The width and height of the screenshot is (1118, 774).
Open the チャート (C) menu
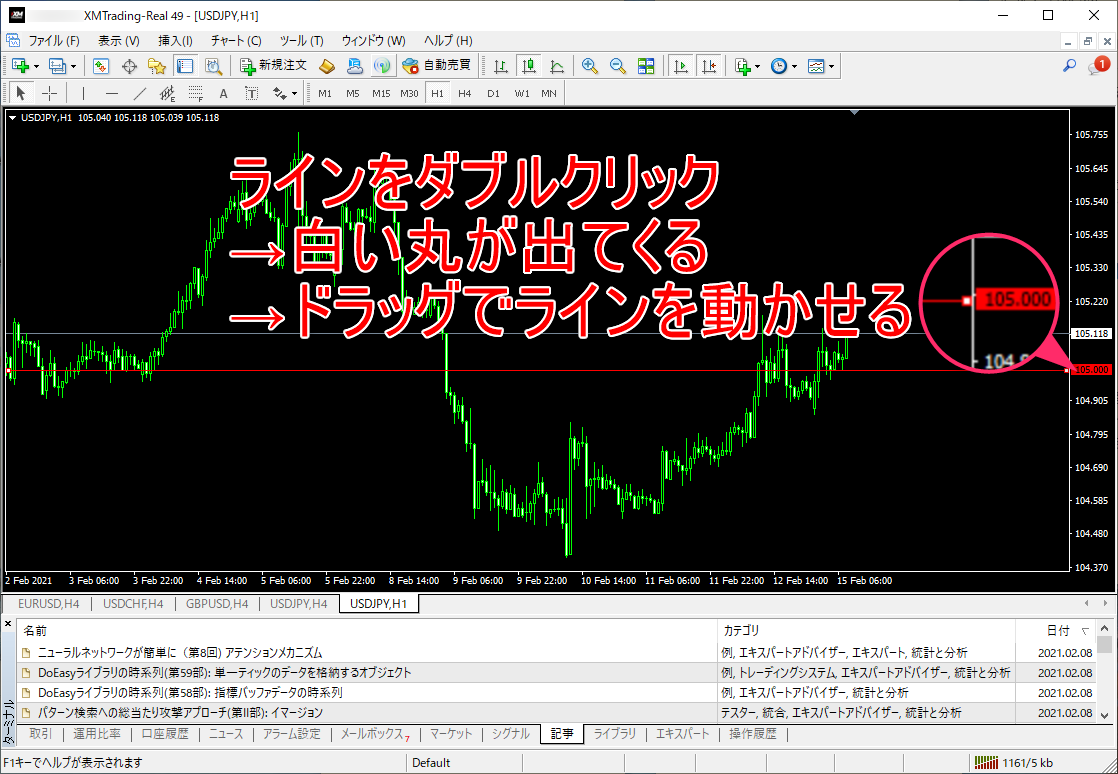(236, 41)
